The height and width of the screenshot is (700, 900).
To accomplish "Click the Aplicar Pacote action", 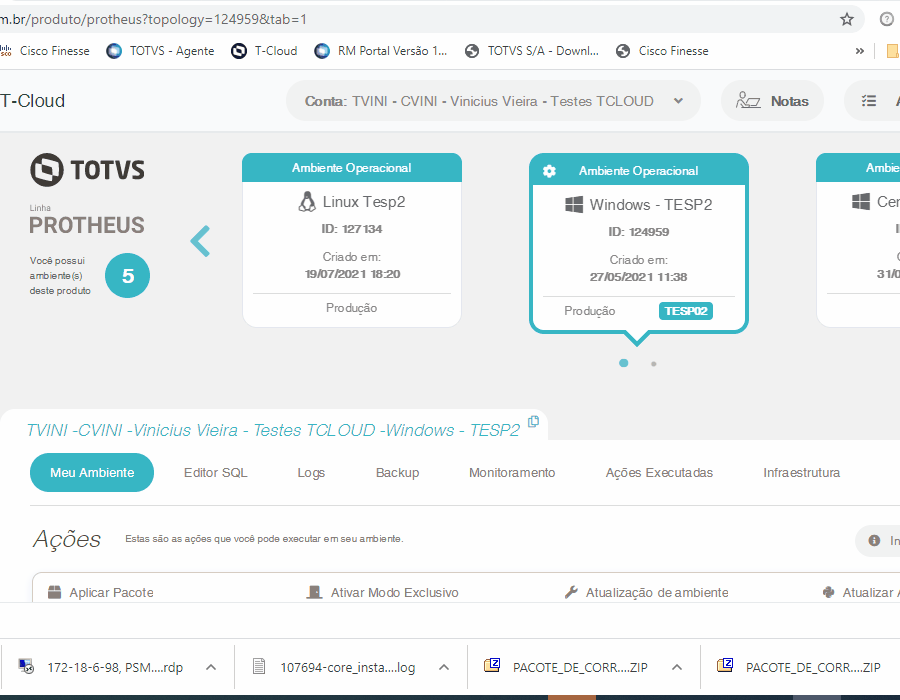I will tap(100, 592).
